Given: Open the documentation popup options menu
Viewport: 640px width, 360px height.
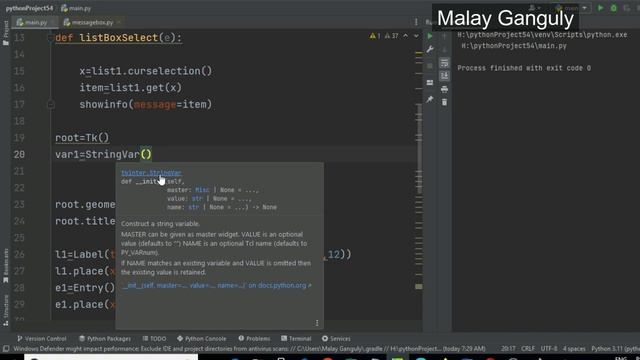Looking at the screenshot, I should (x=317, y=323).
